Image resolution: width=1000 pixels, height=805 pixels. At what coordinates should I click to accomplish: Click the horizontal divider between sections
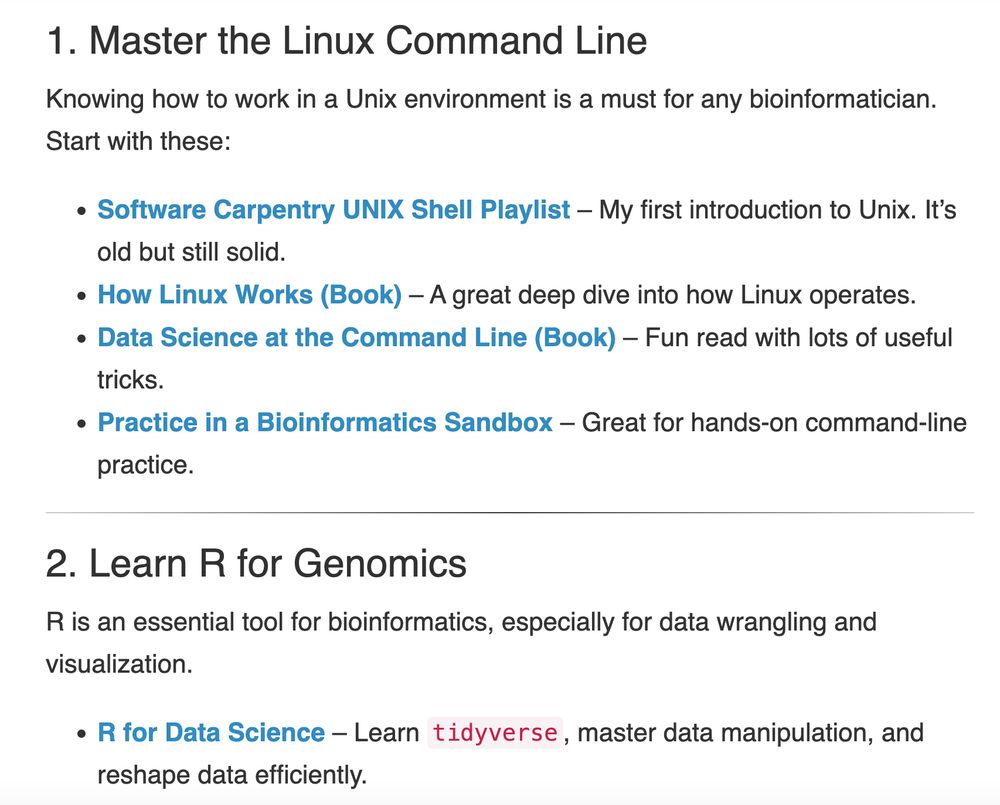click(510, 512)
